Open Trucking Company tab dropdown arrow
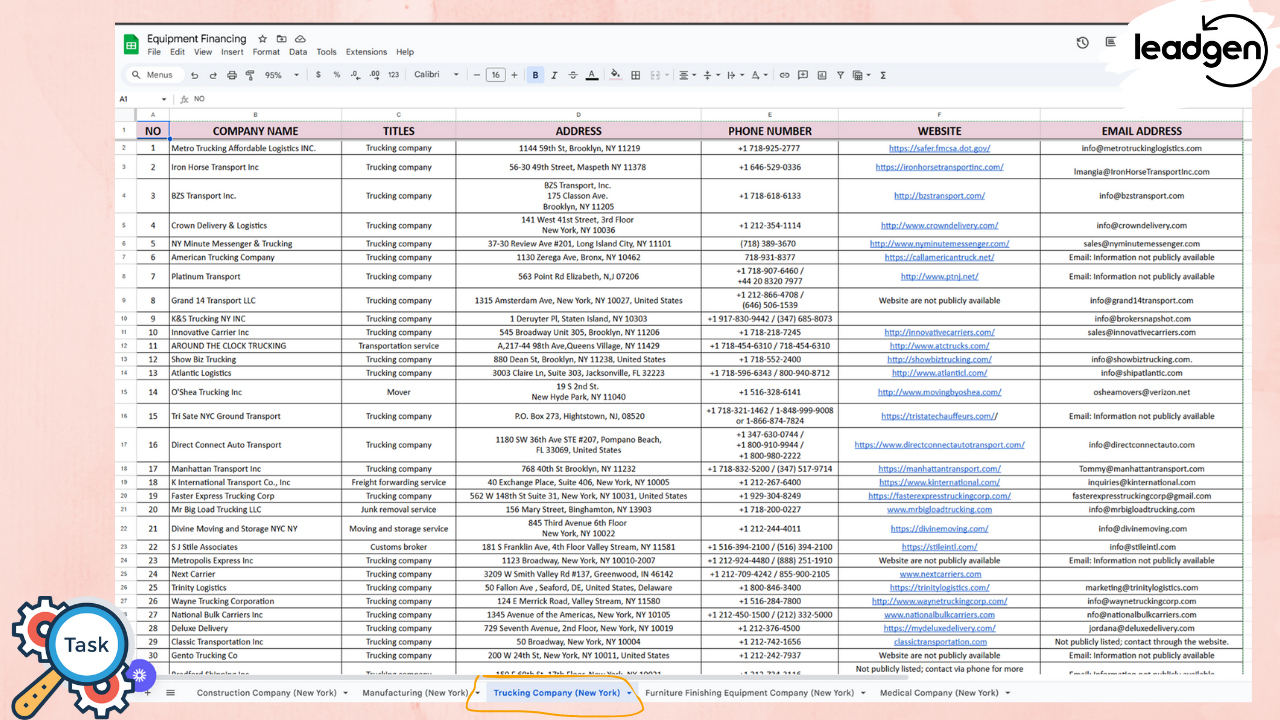1280x720 pixels. pyautogui.click(x=629, y=693)
